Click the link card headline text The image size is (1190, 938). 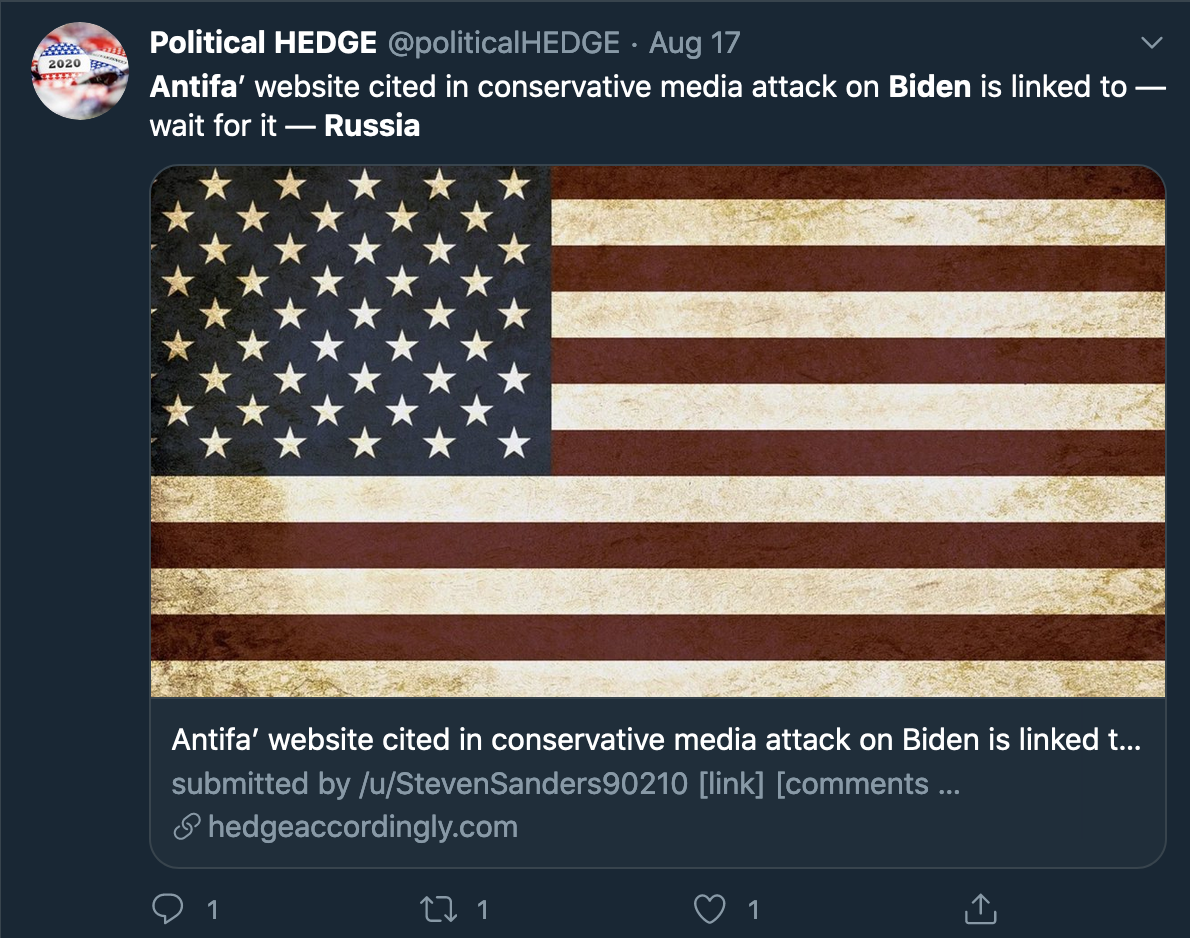point(656,739)
